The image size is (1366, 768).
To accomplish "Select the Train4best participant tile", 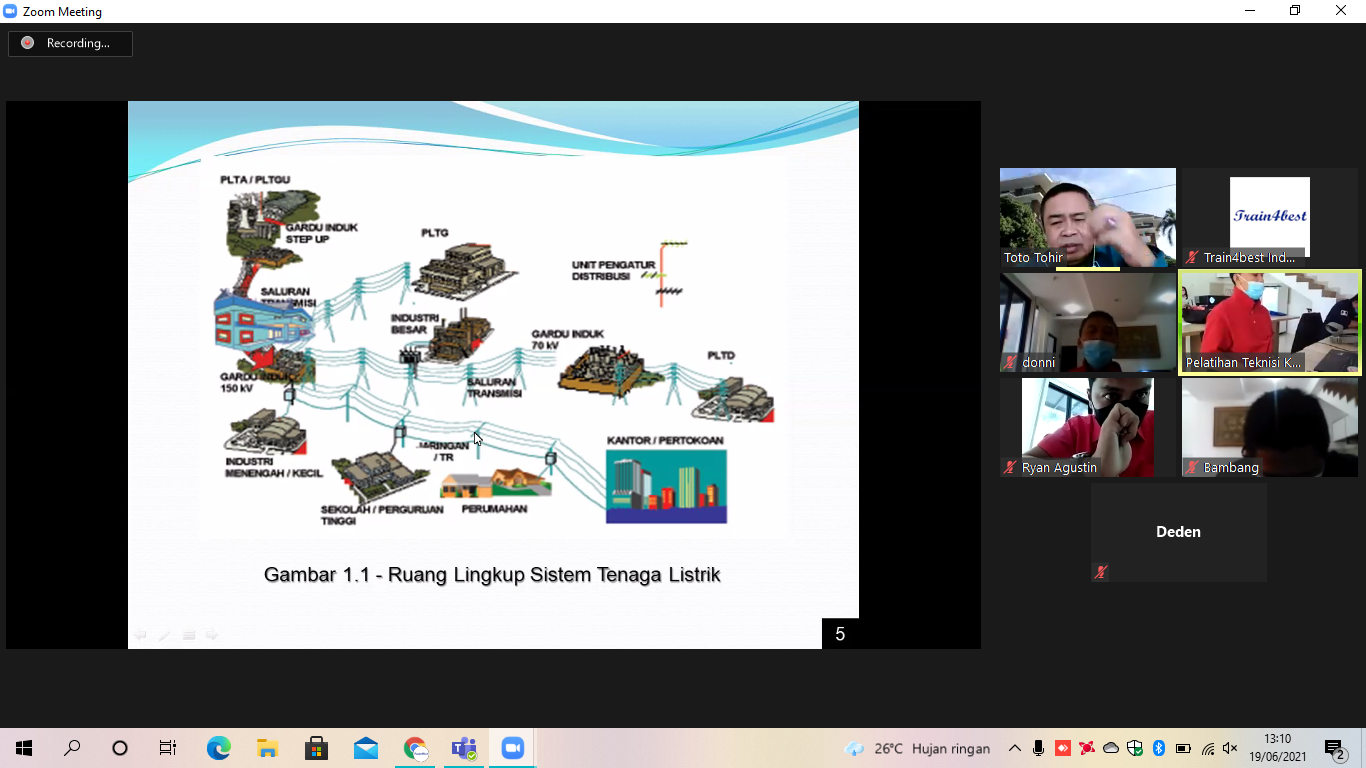I will (x=1269, y=216).
